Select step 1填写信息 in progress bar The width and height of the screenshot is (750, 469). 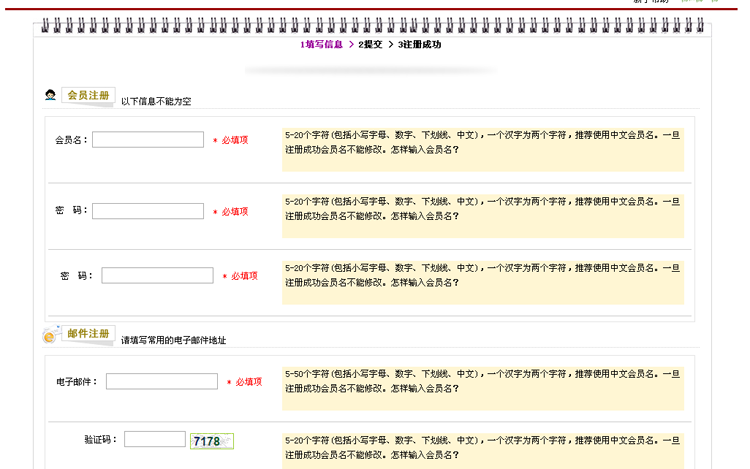(x=321, y=44)
